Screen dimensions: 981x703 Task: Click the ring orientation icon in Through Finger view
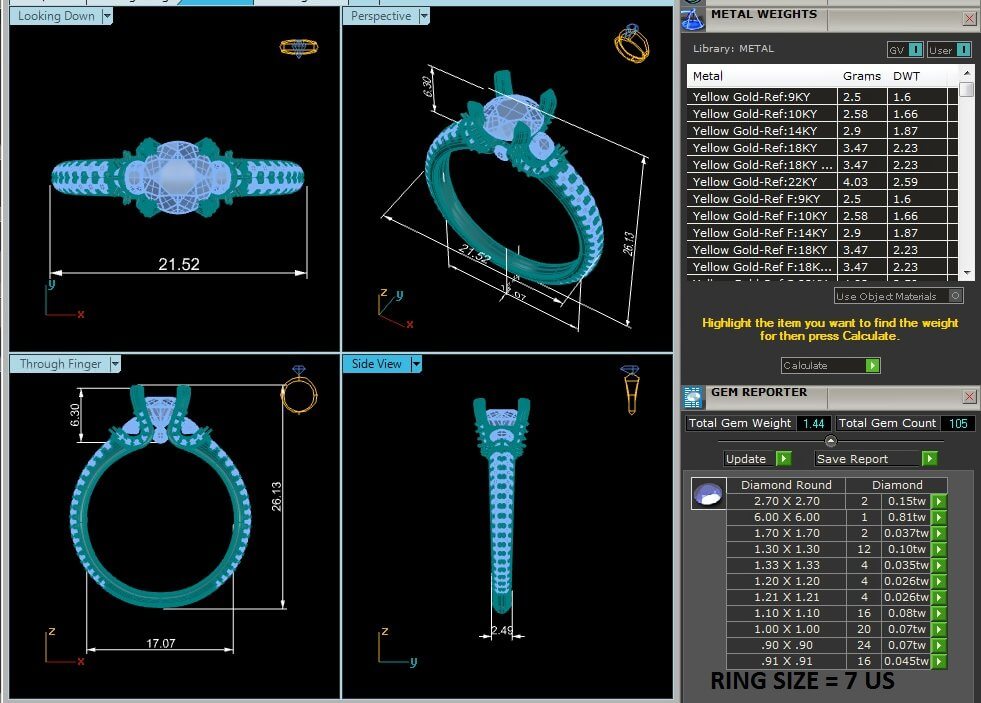[x=299, y=390]
